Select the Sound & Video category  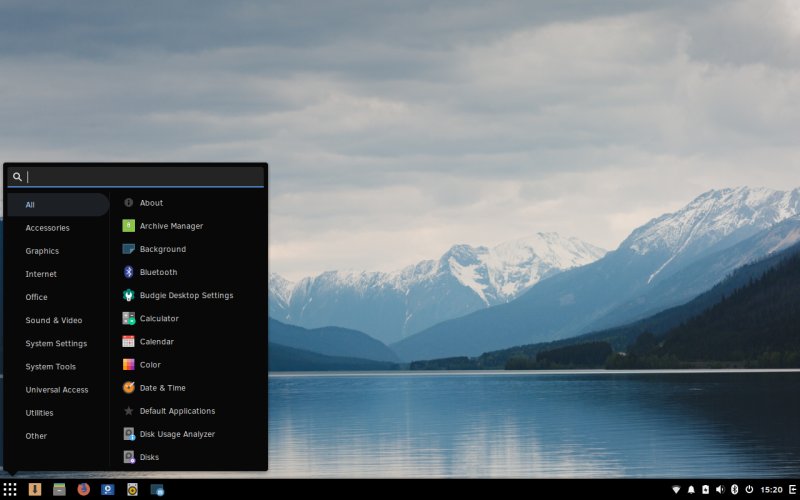point(54,320)
